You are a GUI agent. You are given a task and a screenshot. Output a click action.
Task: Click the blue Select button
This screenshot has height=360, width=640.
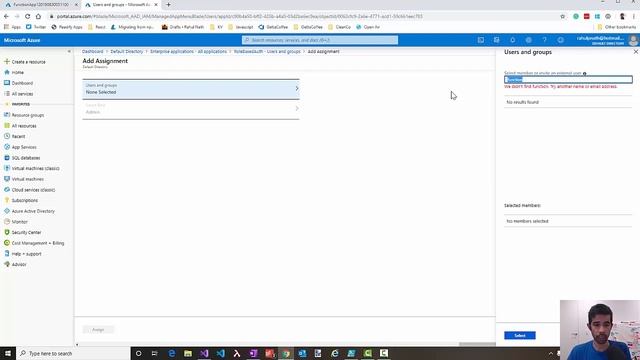pyautogui.click(x=520, y=336)
